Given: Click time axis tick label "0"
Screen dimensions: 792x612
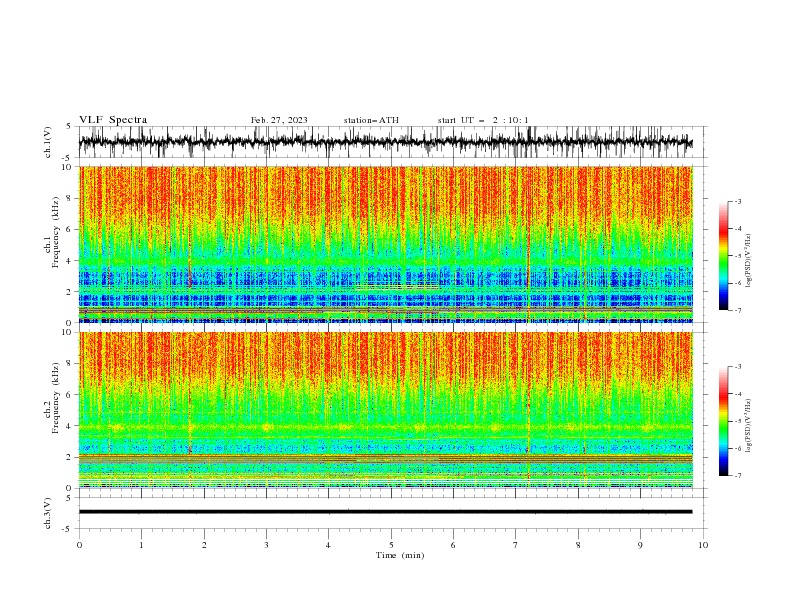Looking at the screenshot, I should (79, 545).
